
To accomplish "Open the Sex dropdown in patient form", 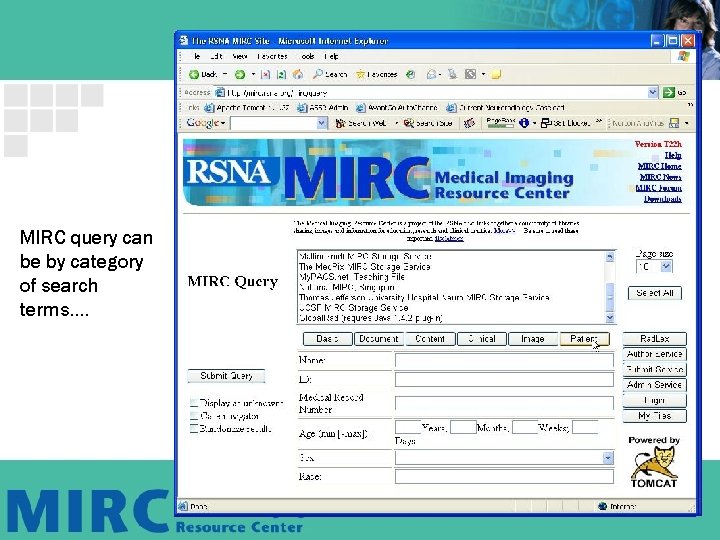I will 608,458.
